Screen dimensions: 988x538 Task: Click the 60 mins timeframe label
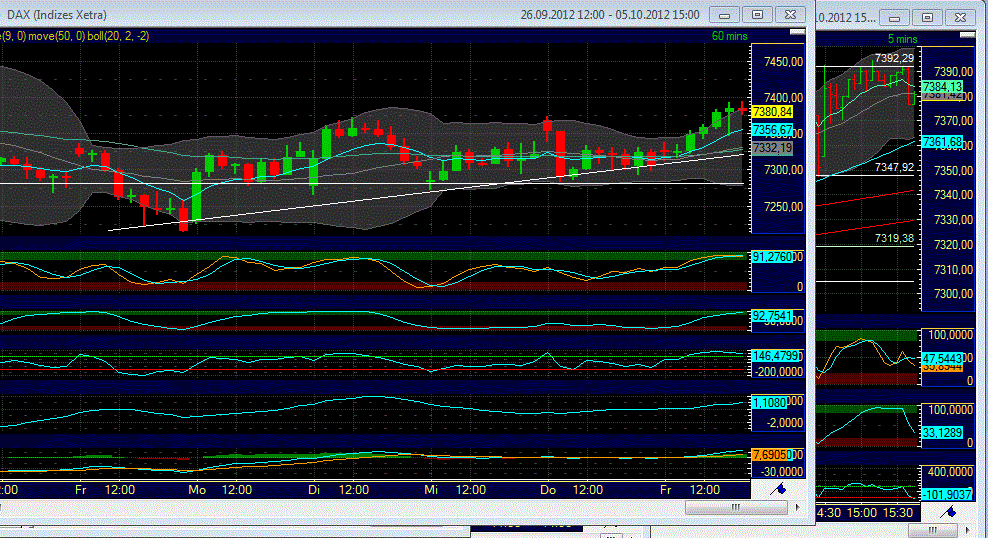coord(730,36)
